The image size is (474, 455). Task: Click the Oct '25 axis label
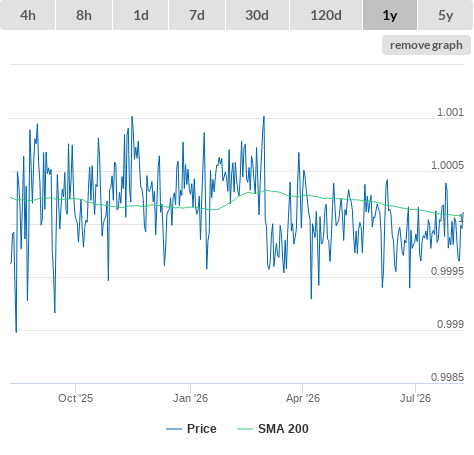pos(75,398)
